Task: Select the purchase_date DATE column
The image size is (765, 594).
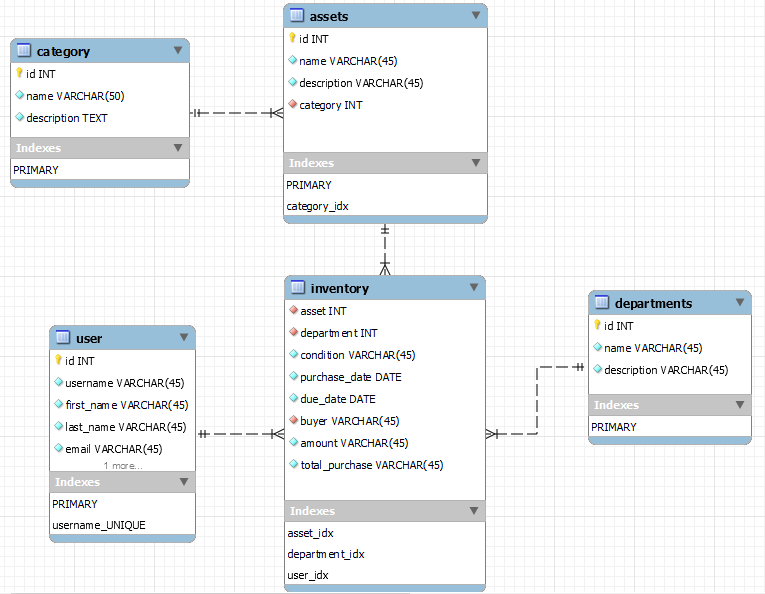Action: [x=350, y=377]
